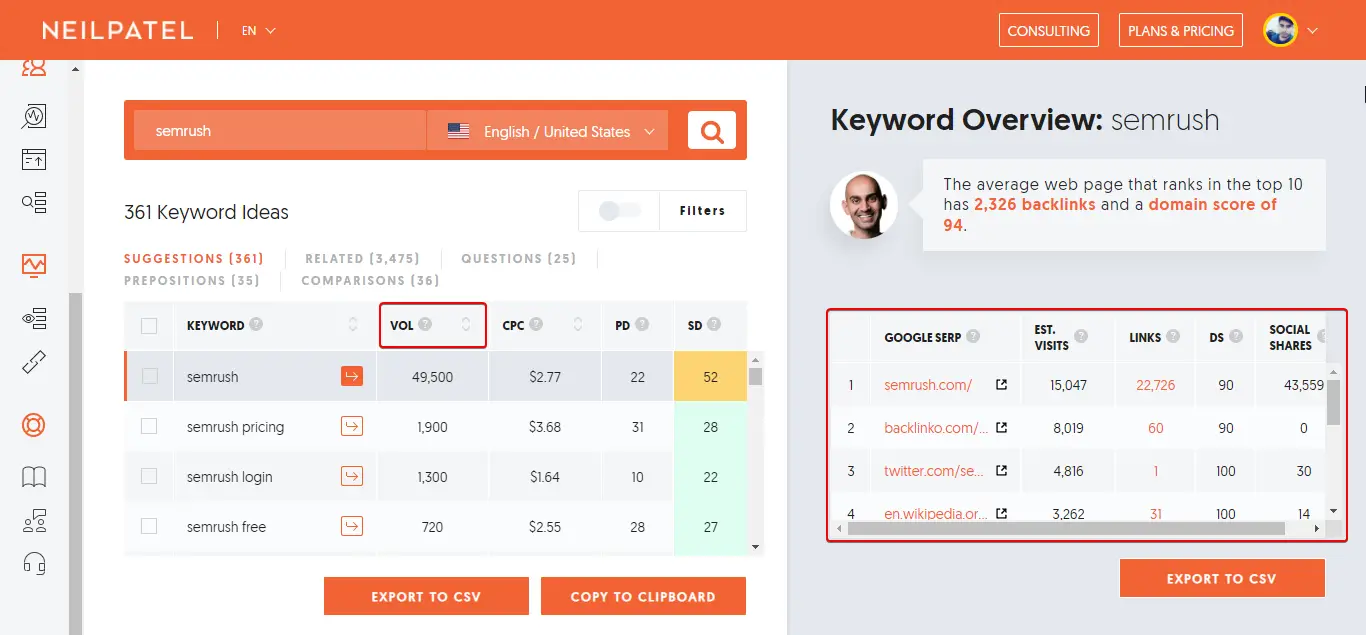Click the question mark beside SD

pos(715,324)
